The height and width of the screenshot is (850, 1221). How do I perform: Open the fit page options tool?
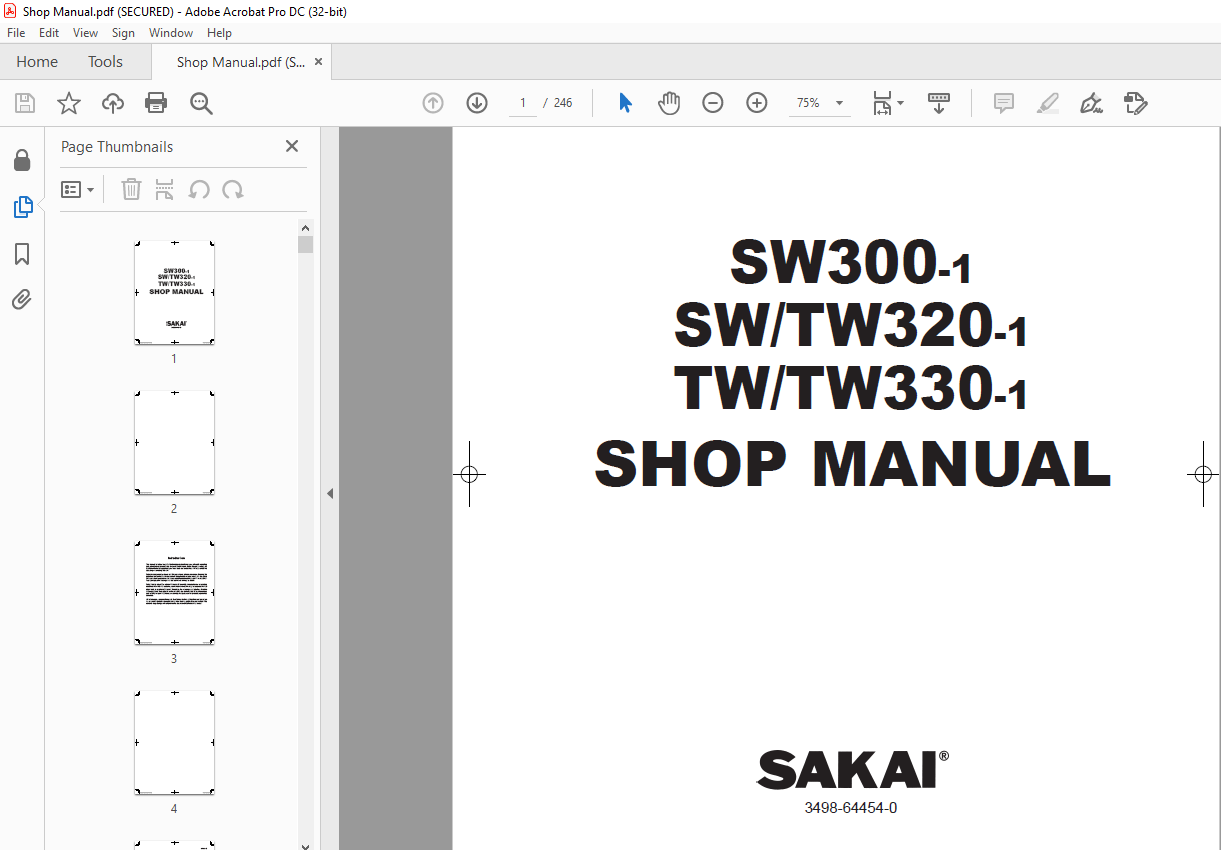[x=887, y=103]
